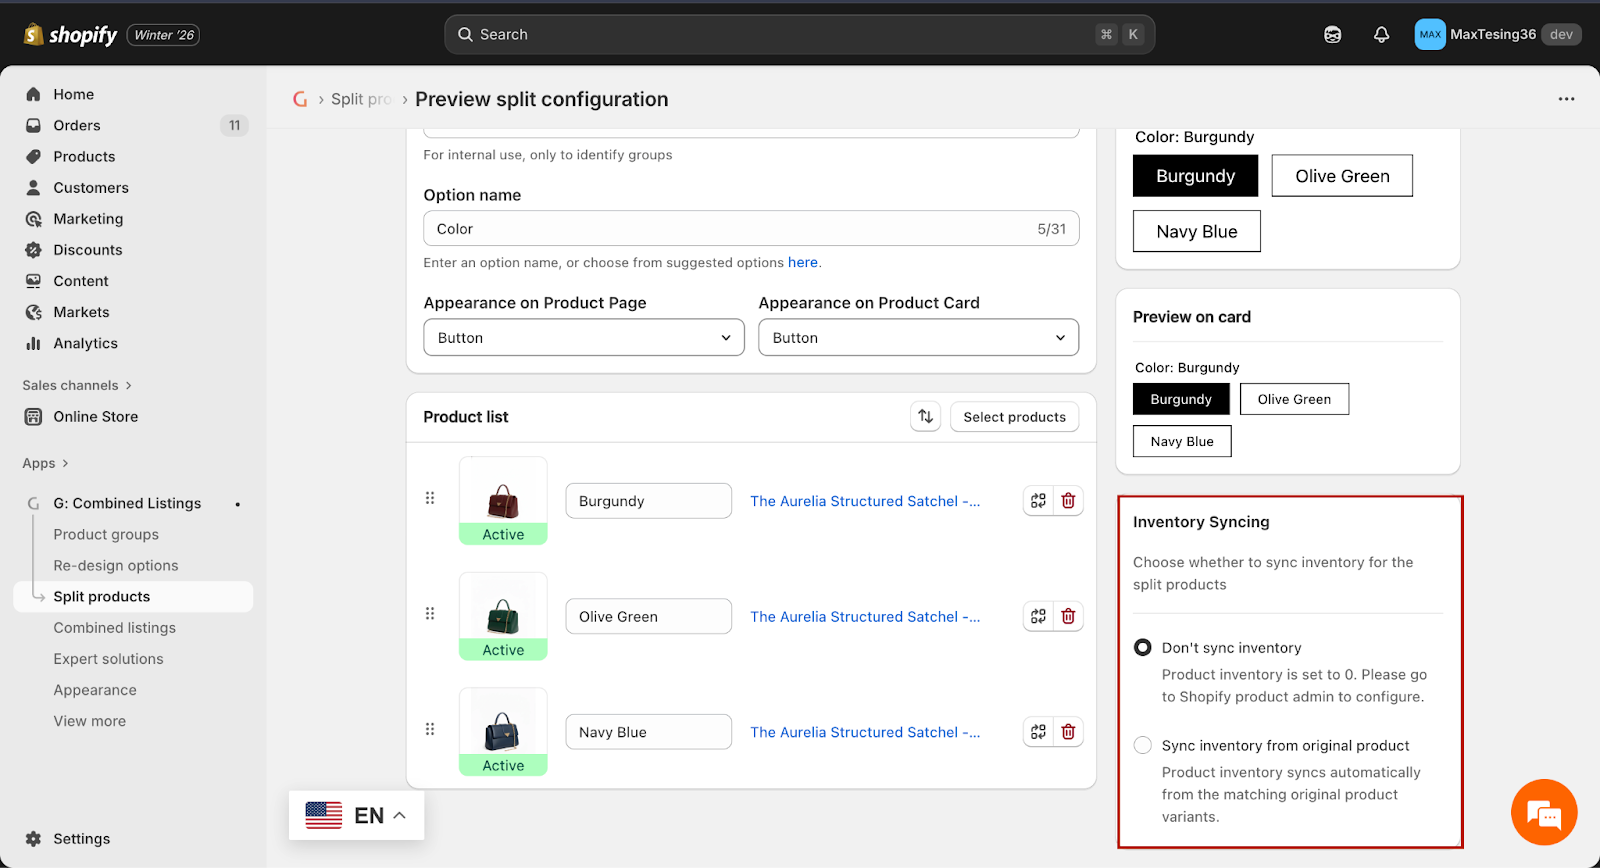Delete the Navy Blue product row

(1068, 732)
